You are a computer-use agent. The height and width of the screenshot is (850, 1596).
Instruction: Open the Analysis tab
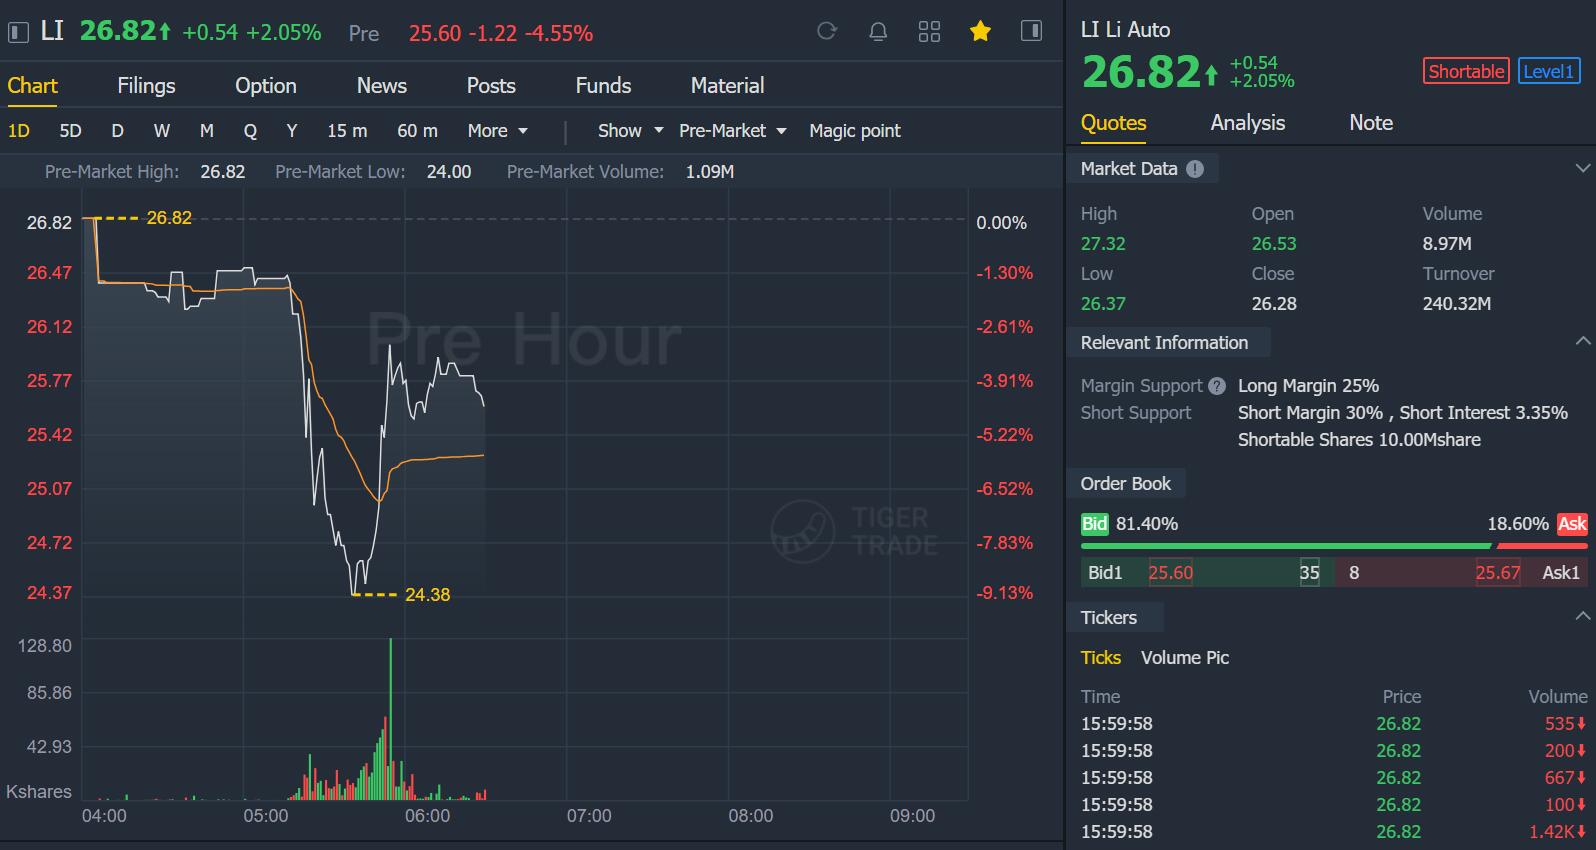click(1247, 123)
